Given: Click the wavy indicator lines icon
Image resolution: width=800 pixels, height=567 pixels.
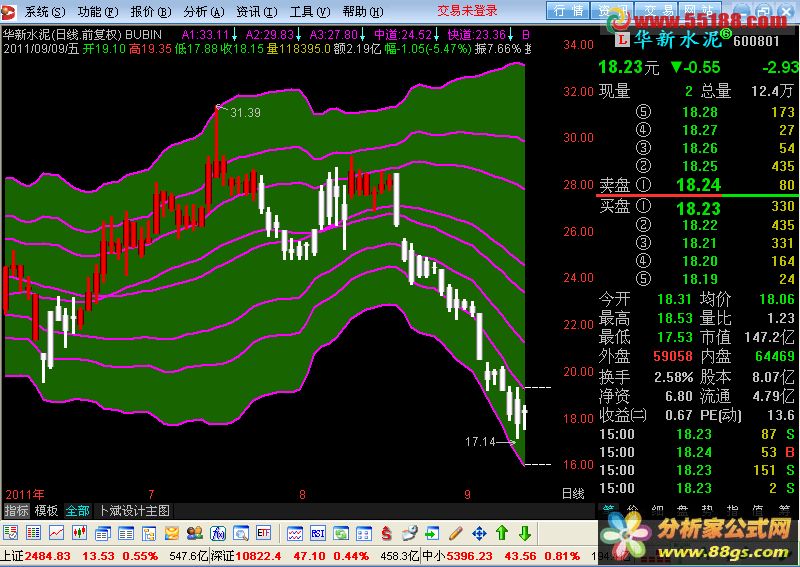Looking at the screenshot, I should [x=295, y=533].
